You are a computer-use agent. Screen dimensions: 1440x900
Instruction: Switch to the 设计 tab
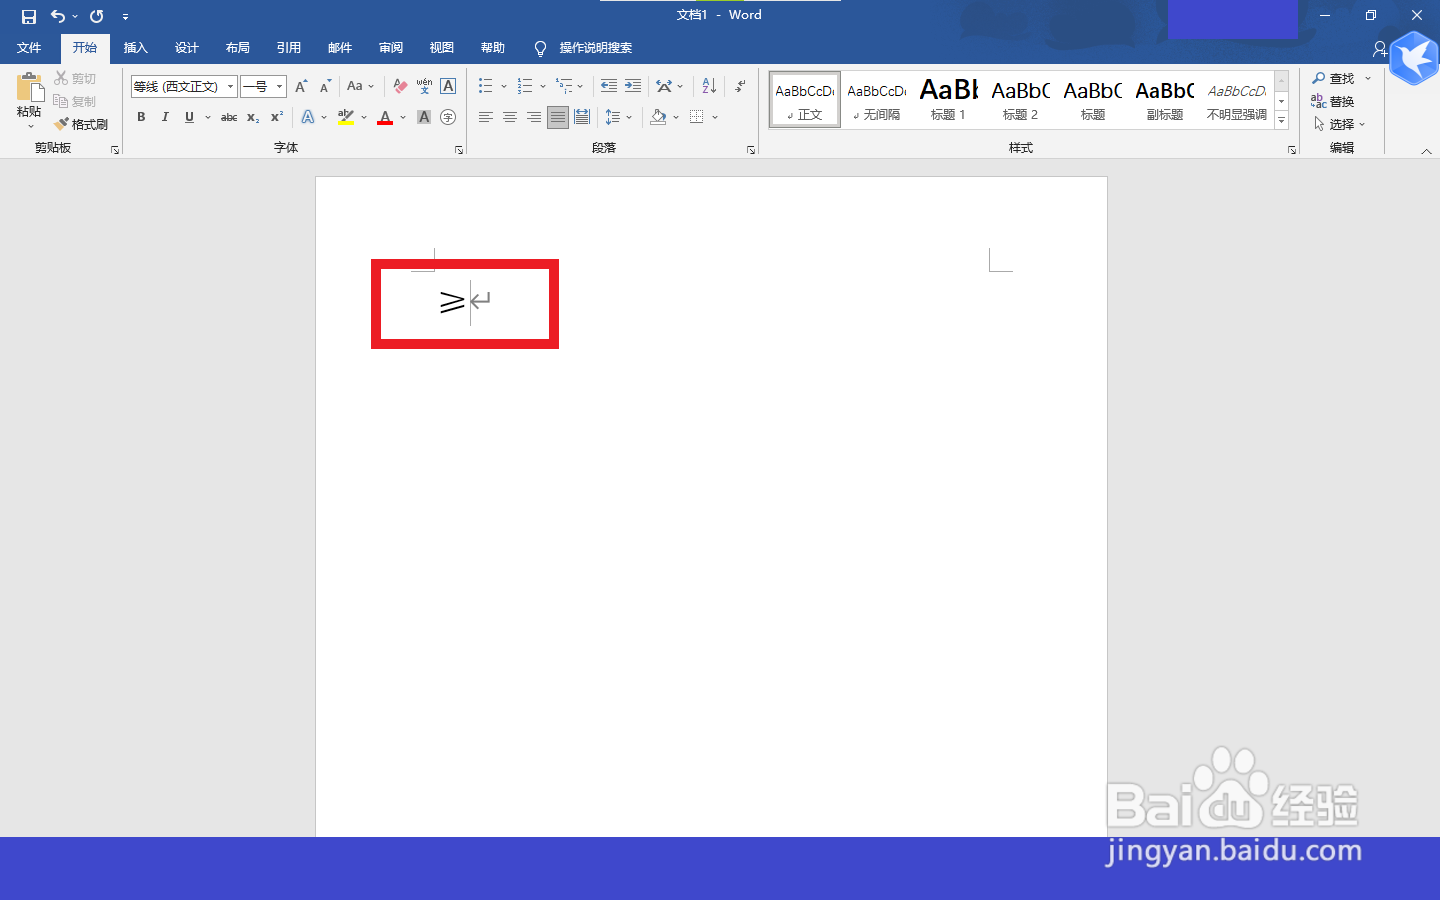[187, 48]
